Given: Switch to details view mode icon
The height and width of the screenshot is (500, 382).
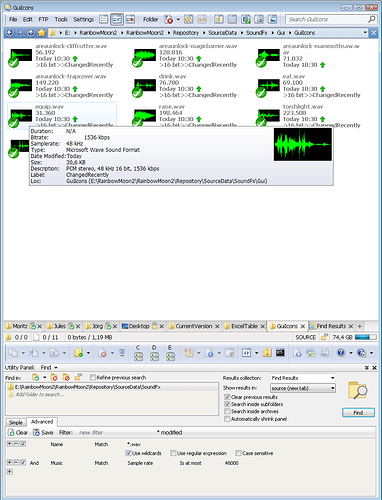Looking at the screenshot, I should pos(104,19).
